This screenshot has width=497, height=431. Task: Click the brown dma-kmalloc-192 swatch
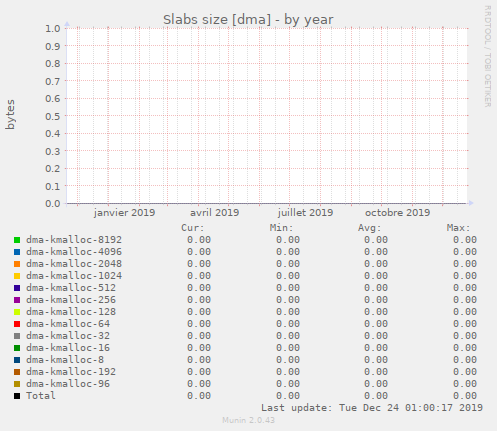pos(17,372)
